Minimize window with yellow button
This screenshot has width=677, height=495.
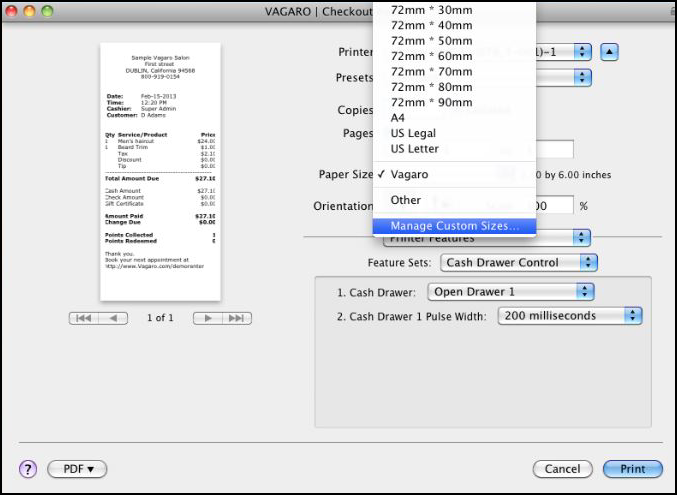click(x=29, y=11)
